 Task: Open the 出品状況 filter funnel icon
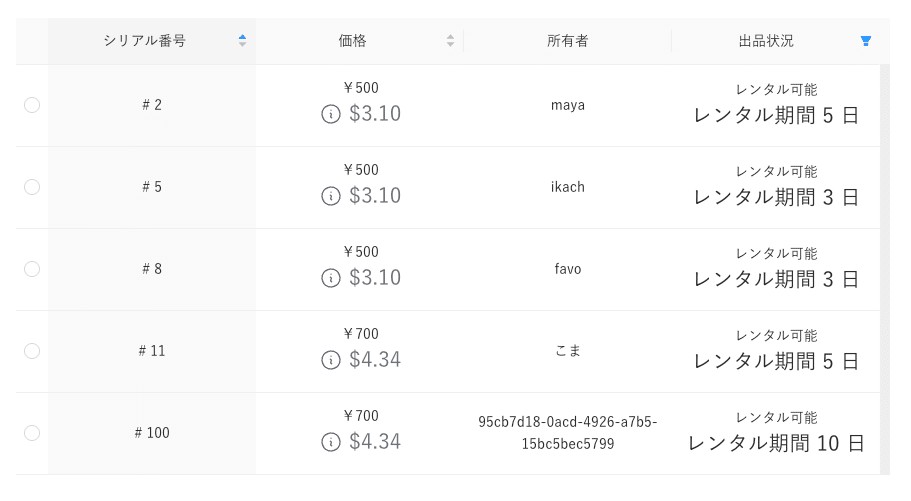point(866,41)
